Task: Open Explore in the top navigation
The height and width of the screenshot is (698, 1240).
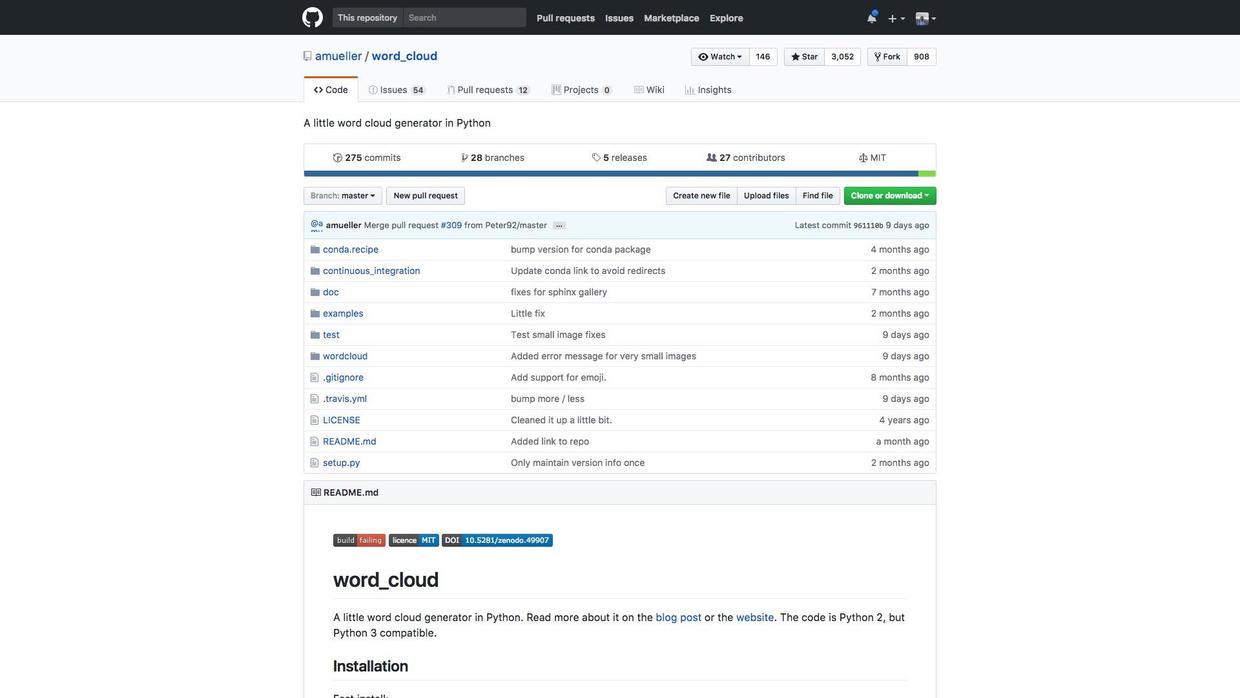Action: 727,18
